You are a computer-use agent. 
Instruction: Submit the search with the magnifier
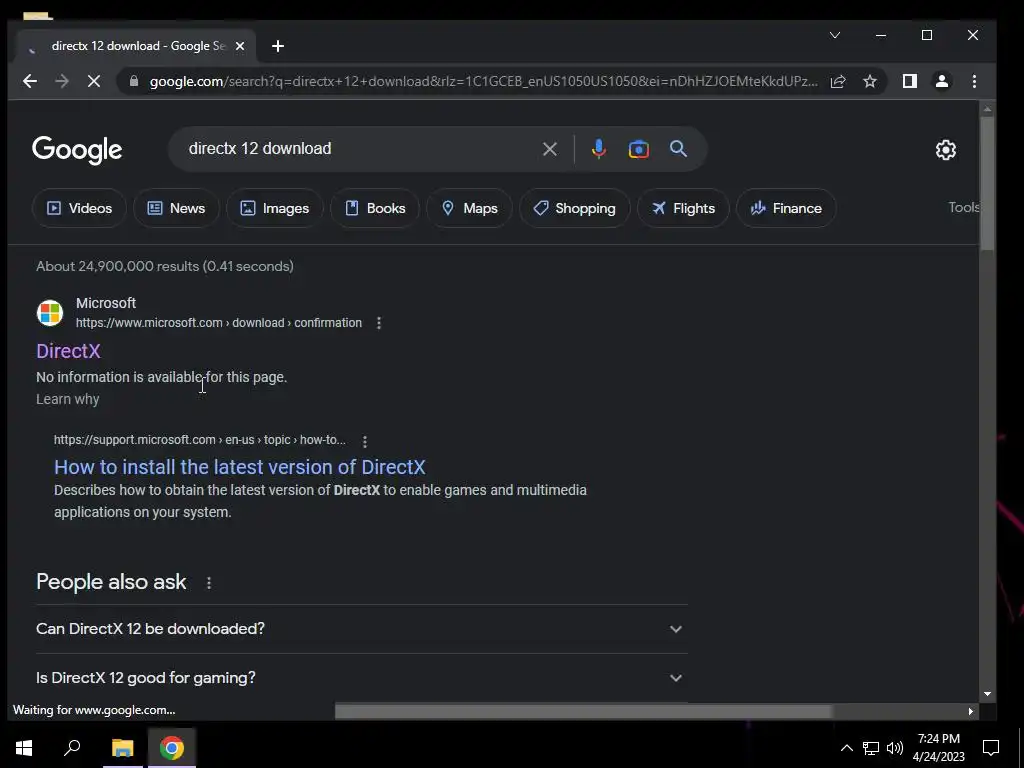(x=679, y=149)
